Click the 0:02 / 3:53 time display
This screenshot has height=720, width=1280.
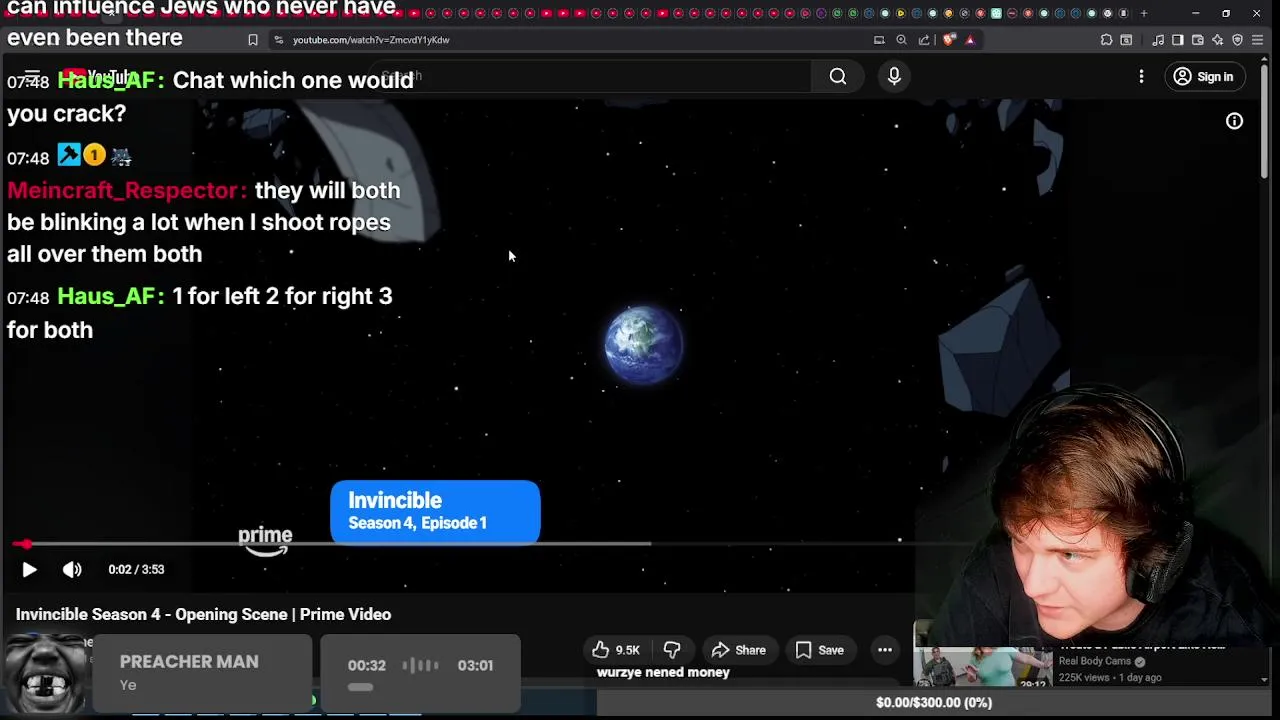click(136, 569)
